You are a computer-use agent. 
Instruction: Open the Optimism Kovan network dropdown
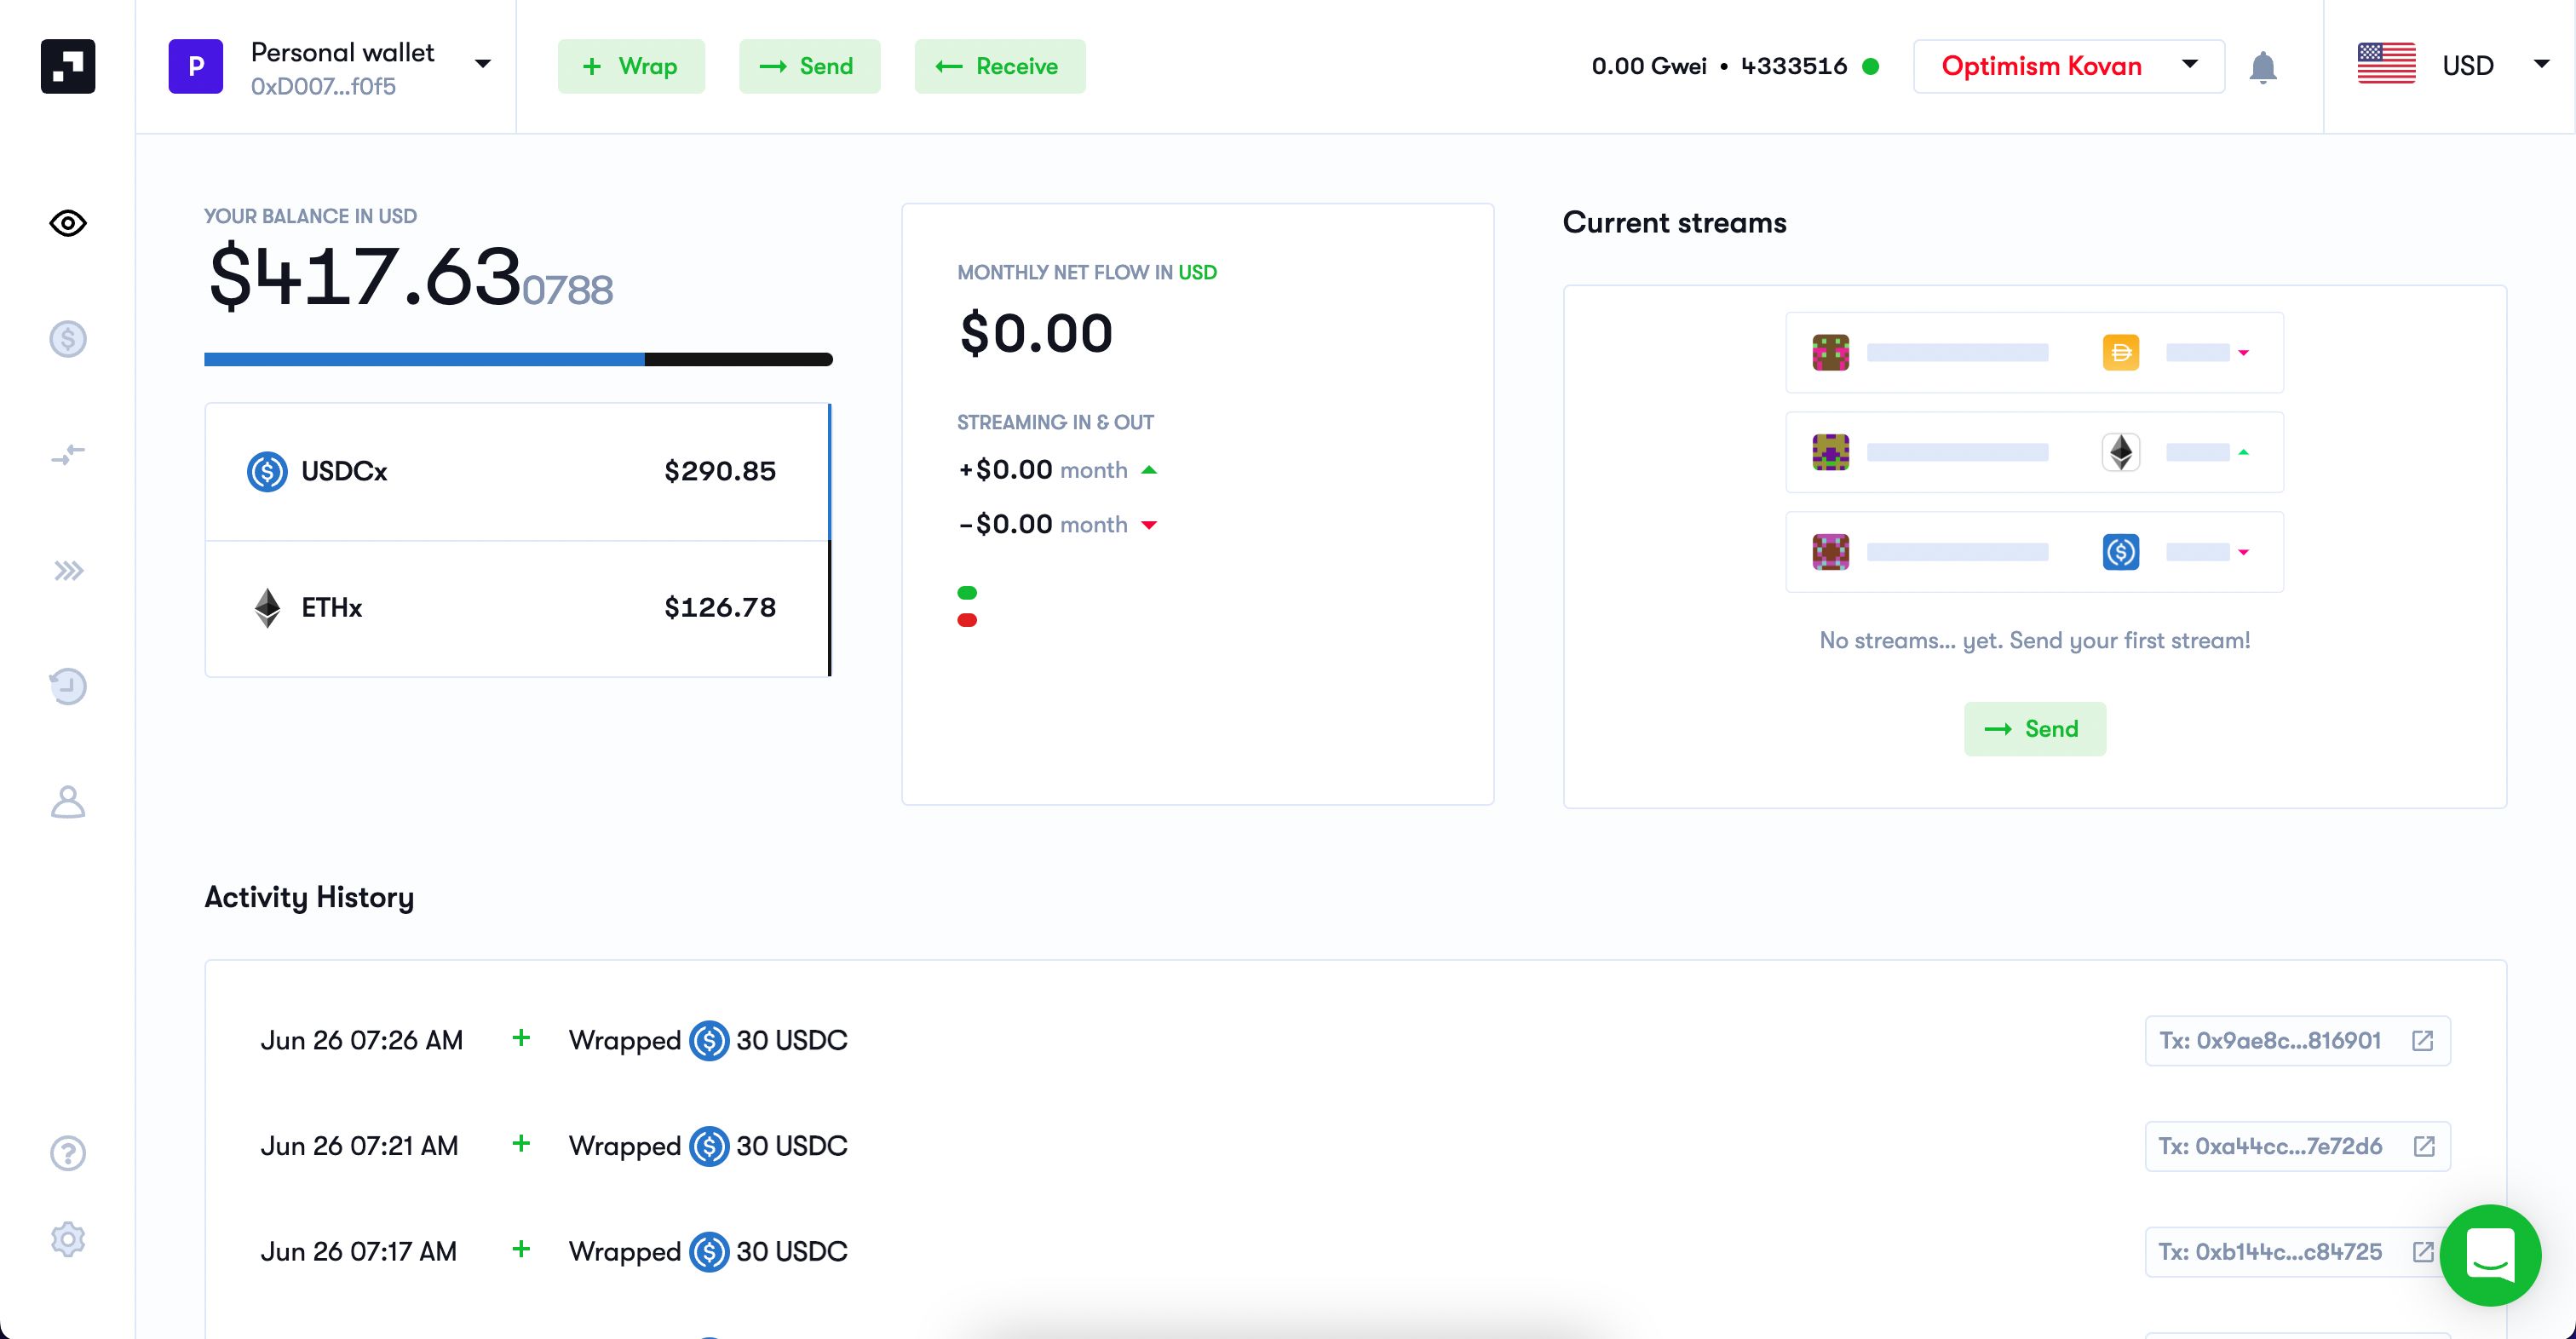2068,66
